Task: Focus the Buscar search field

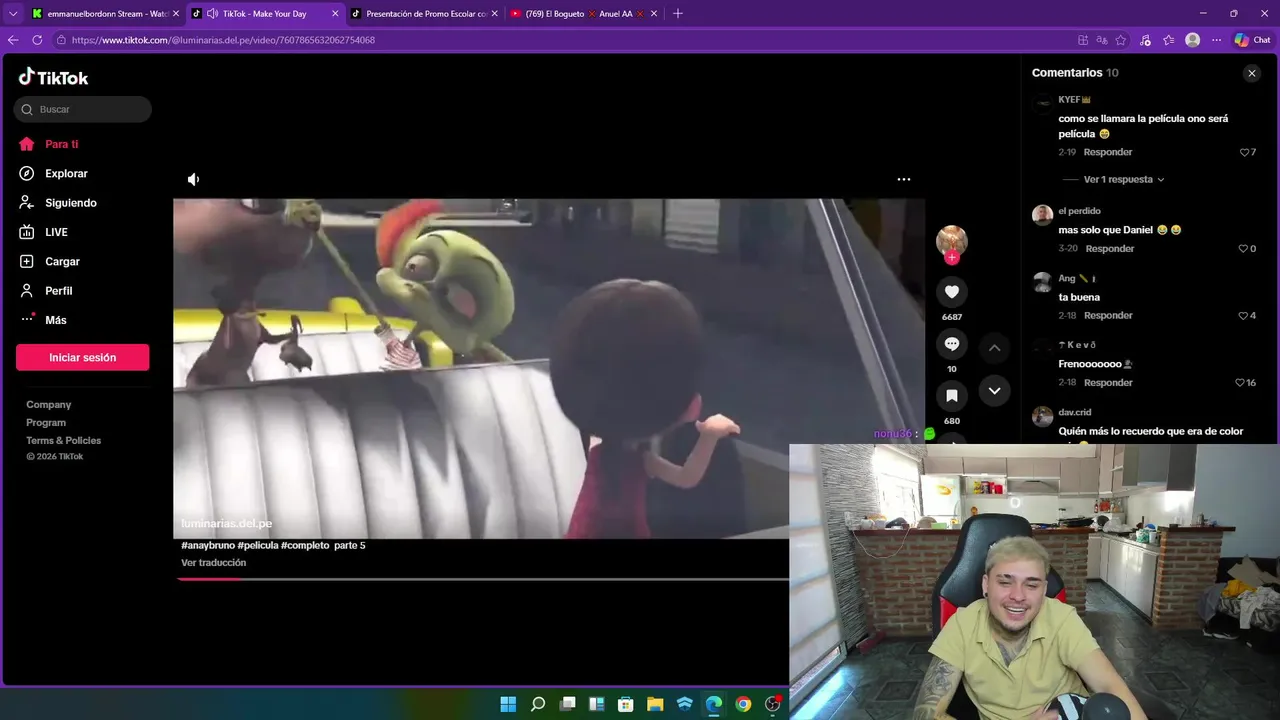Action: pos(83,109)
